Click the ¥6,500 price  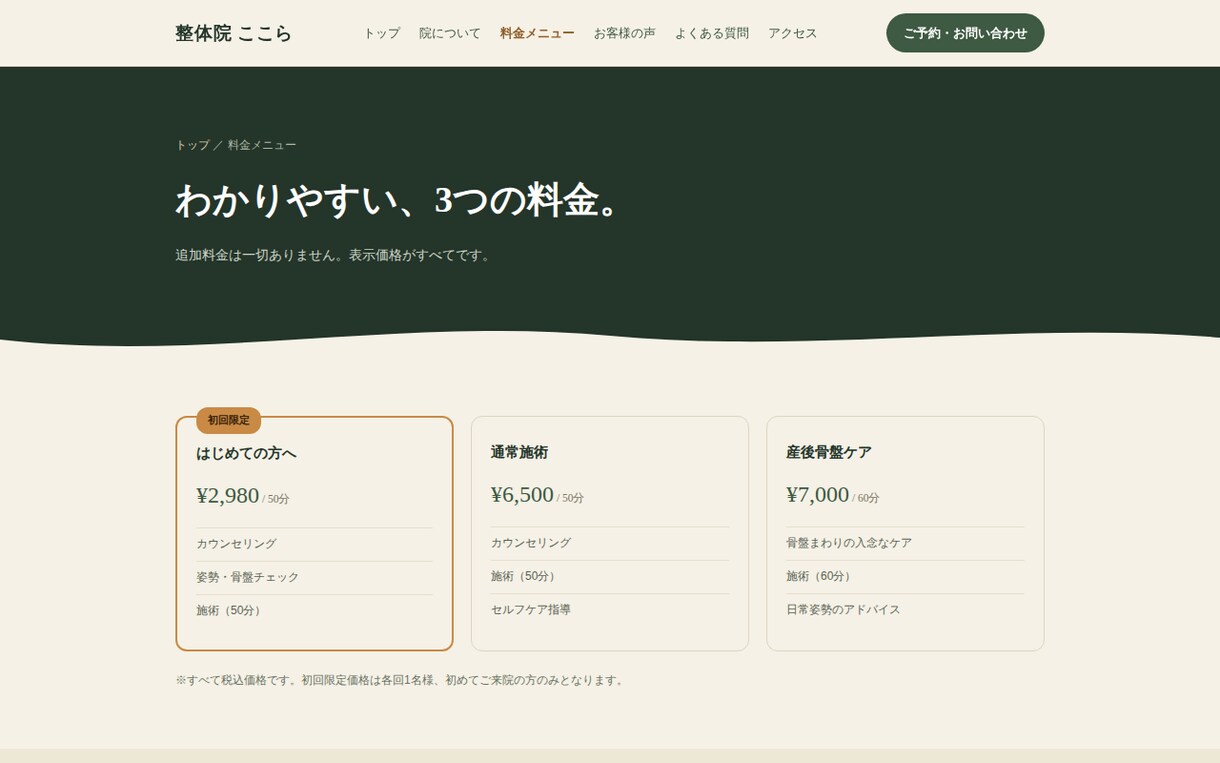(x=522, y=494)
